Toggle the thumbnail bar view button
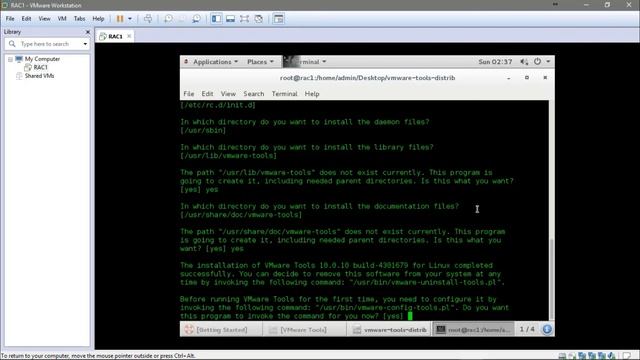Screen dimensions: 640x360 [x=230, y=19]
